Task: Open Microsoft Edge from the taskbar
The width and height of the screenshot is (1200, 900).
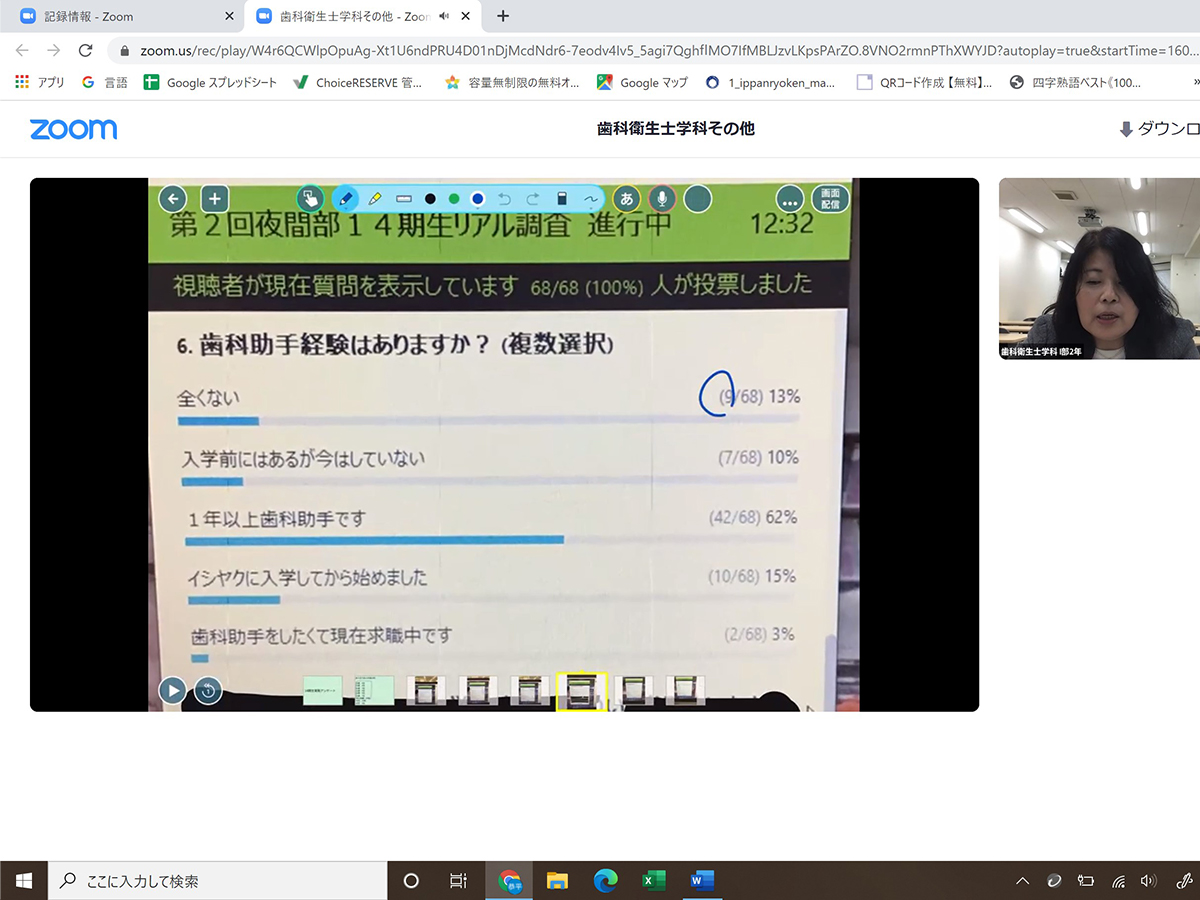Action: pyautogui.click(x=606, y=881)
